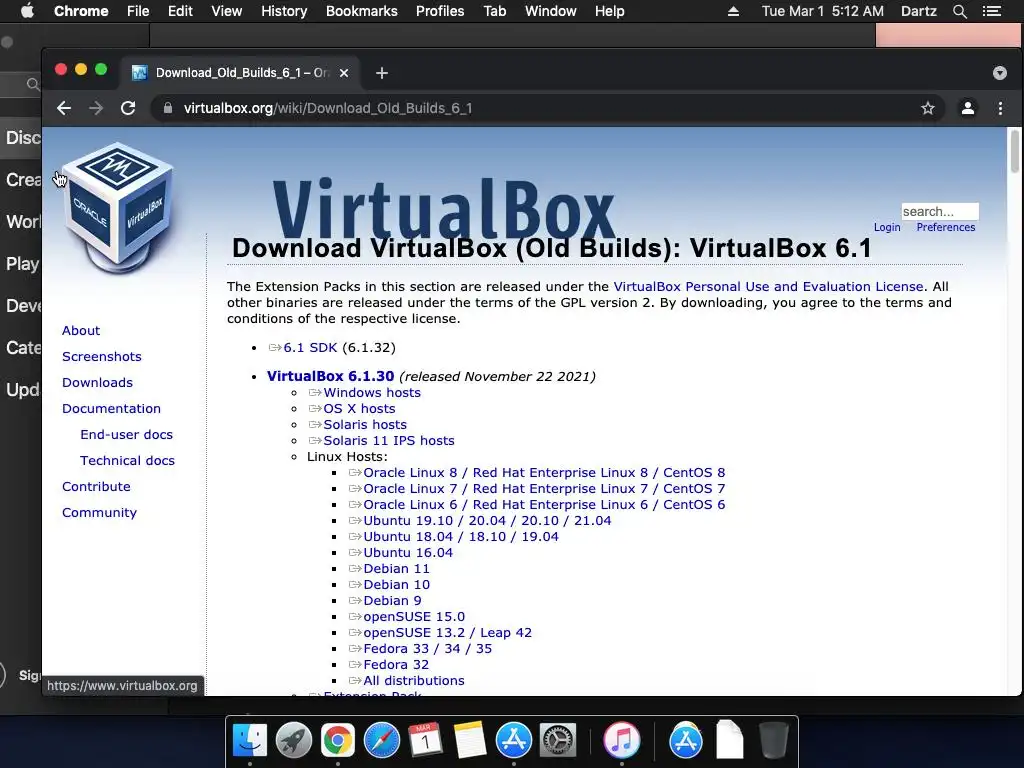Click the Chrome forward arrow

(96, 108)
